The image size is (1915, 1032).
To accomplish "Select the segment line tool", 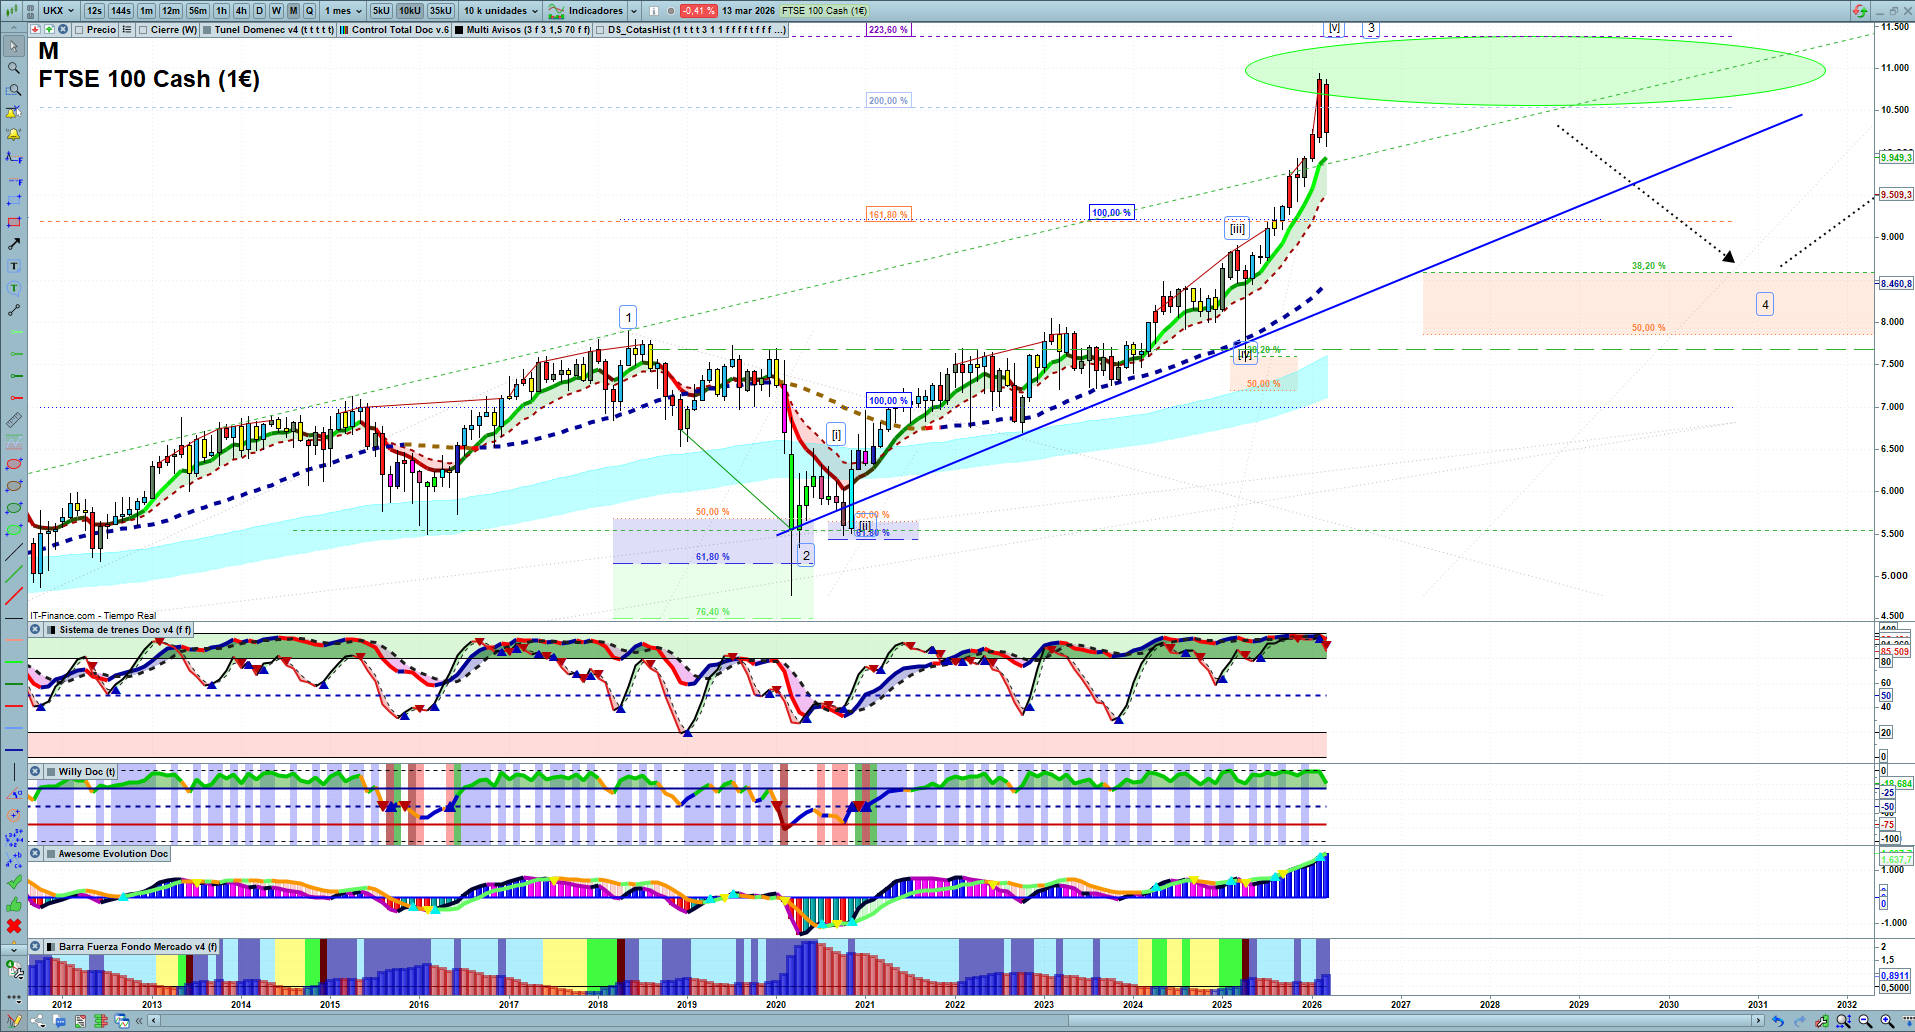I will pos(14,310).
